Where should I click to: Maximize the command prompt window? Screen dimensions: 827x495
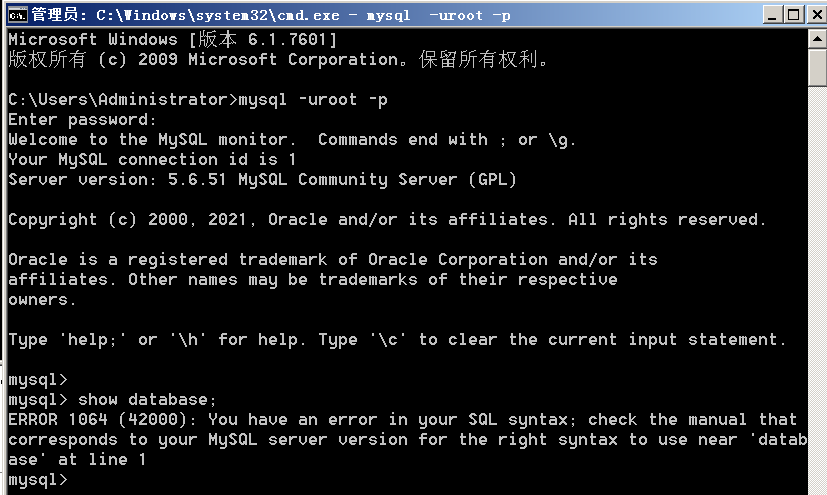tap(794, 15)
